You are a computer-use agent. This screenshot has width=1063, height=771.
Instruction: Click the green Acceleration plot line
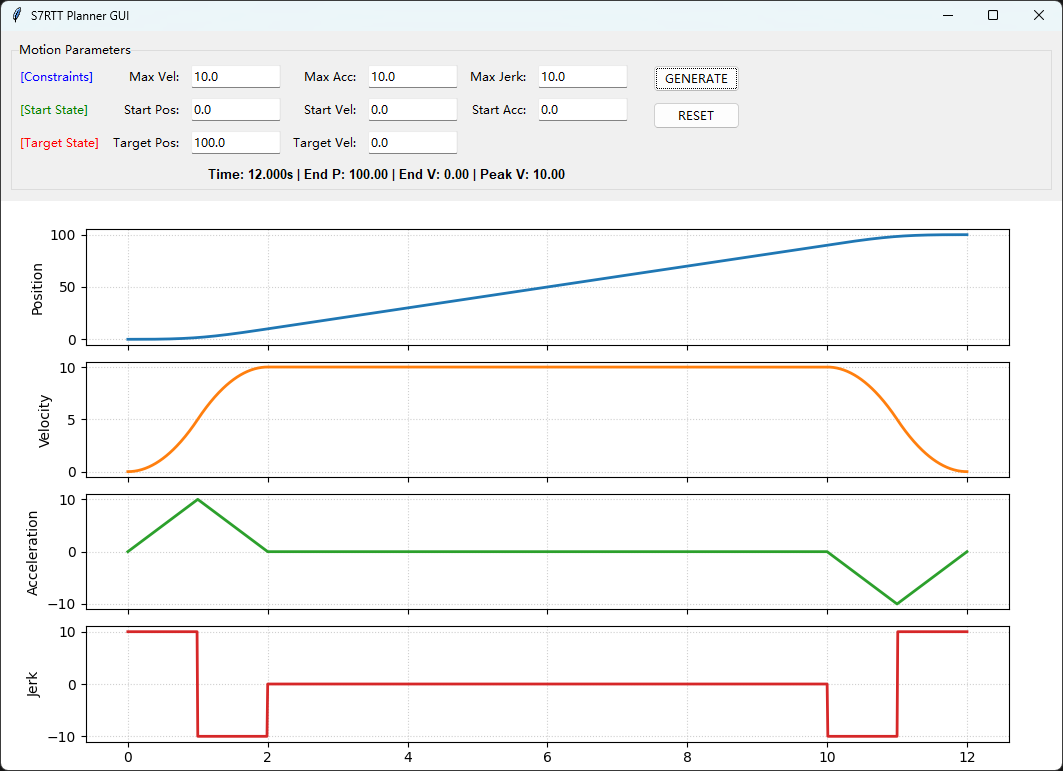point(547,551)
